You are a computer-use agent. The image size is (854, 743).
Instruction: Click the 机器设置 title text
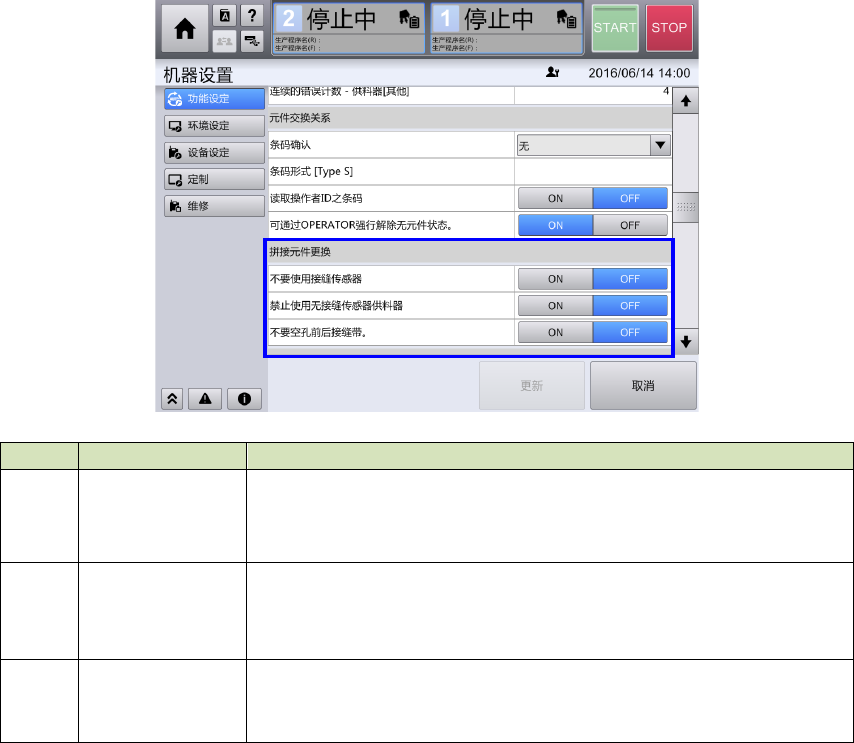click(x=198, y=74)
